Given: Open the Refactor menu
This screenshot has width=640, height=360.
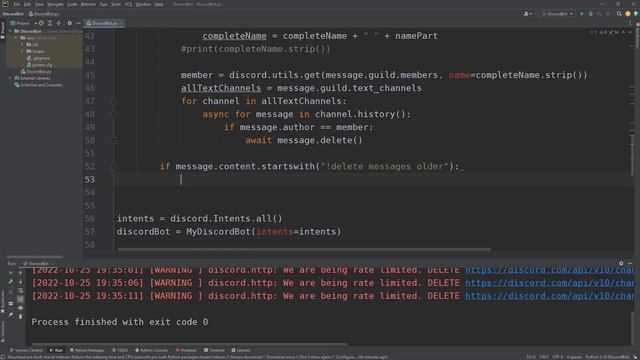Looking at the screenshot, I should (x=88, y=4).
